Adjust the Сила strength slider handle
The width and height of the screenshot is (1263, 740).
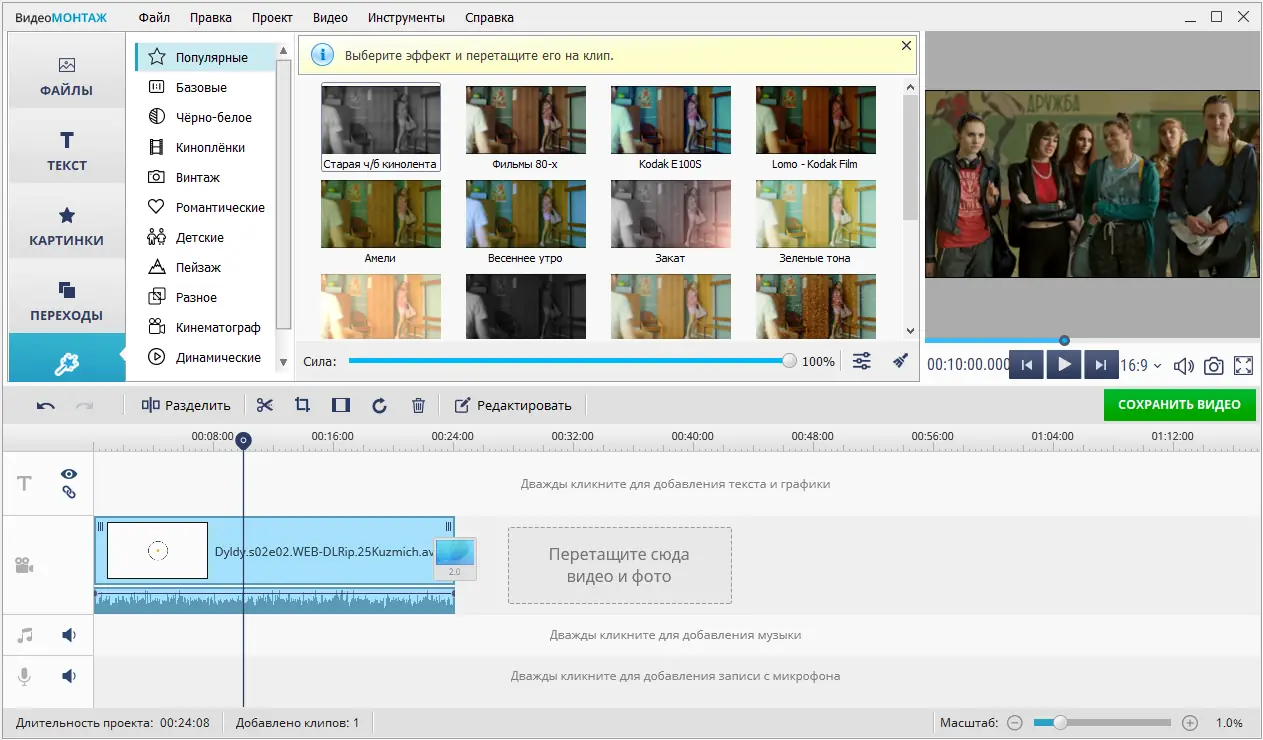[x=789, y=361]
